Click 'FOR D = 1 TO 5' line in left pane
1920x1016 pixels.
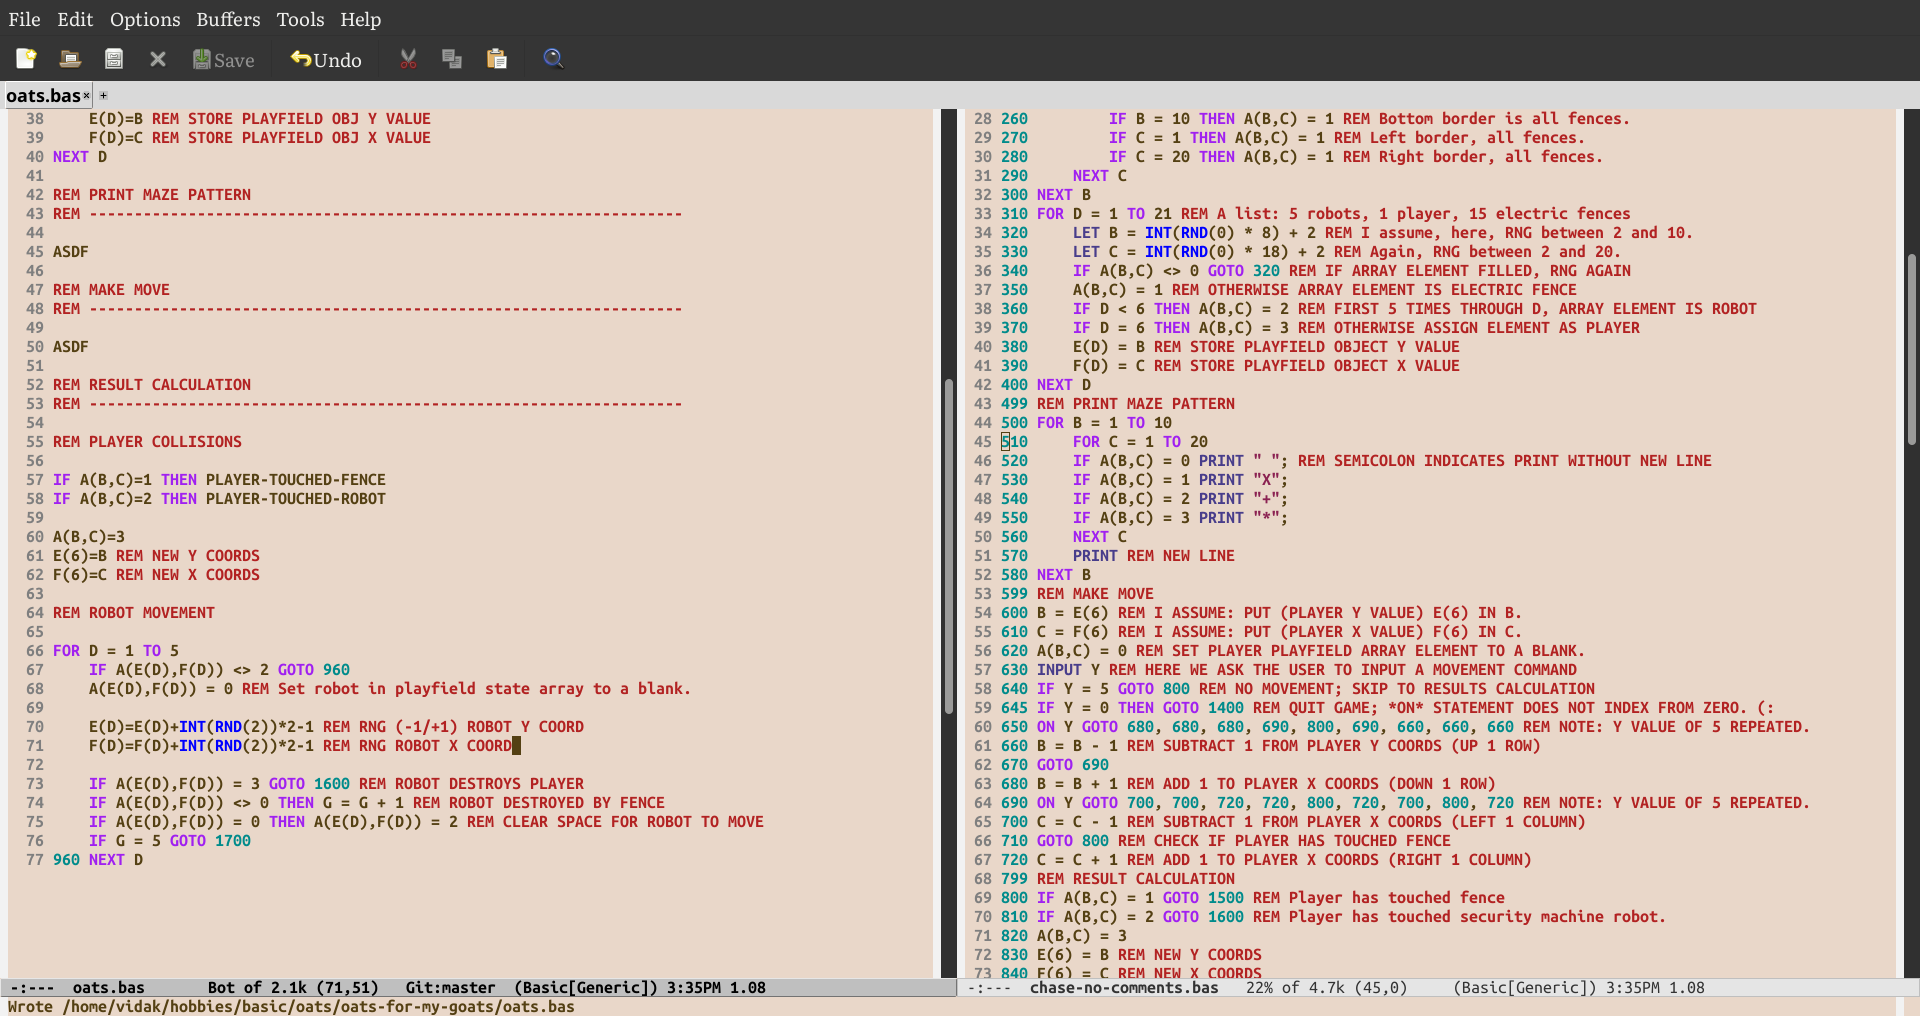tap(116, 651)
